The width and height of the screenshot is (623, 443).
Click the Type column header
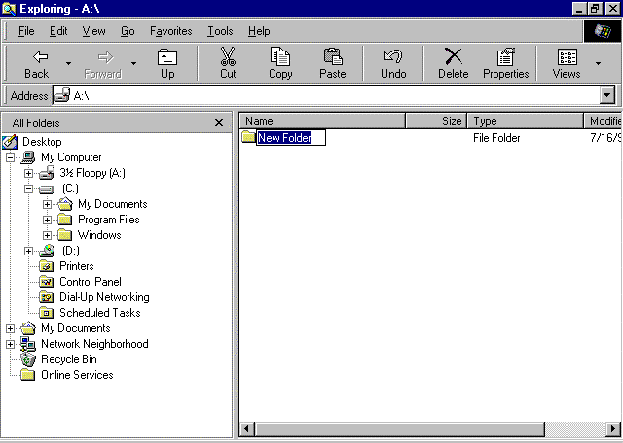[x=525, y=121]
